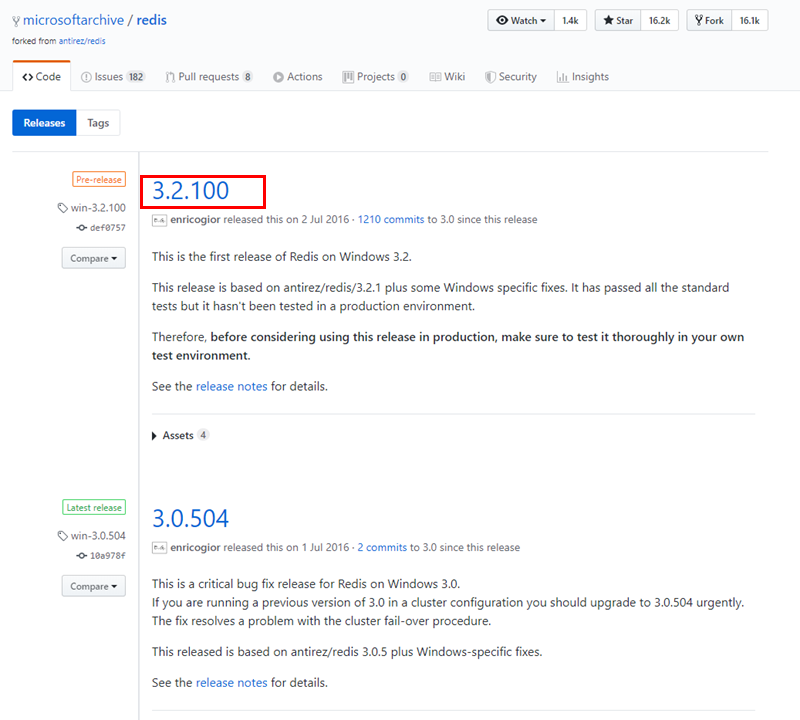The image size is (800, 720).
Task: Open the 3.0.504 release title
Action: [191, 519]
